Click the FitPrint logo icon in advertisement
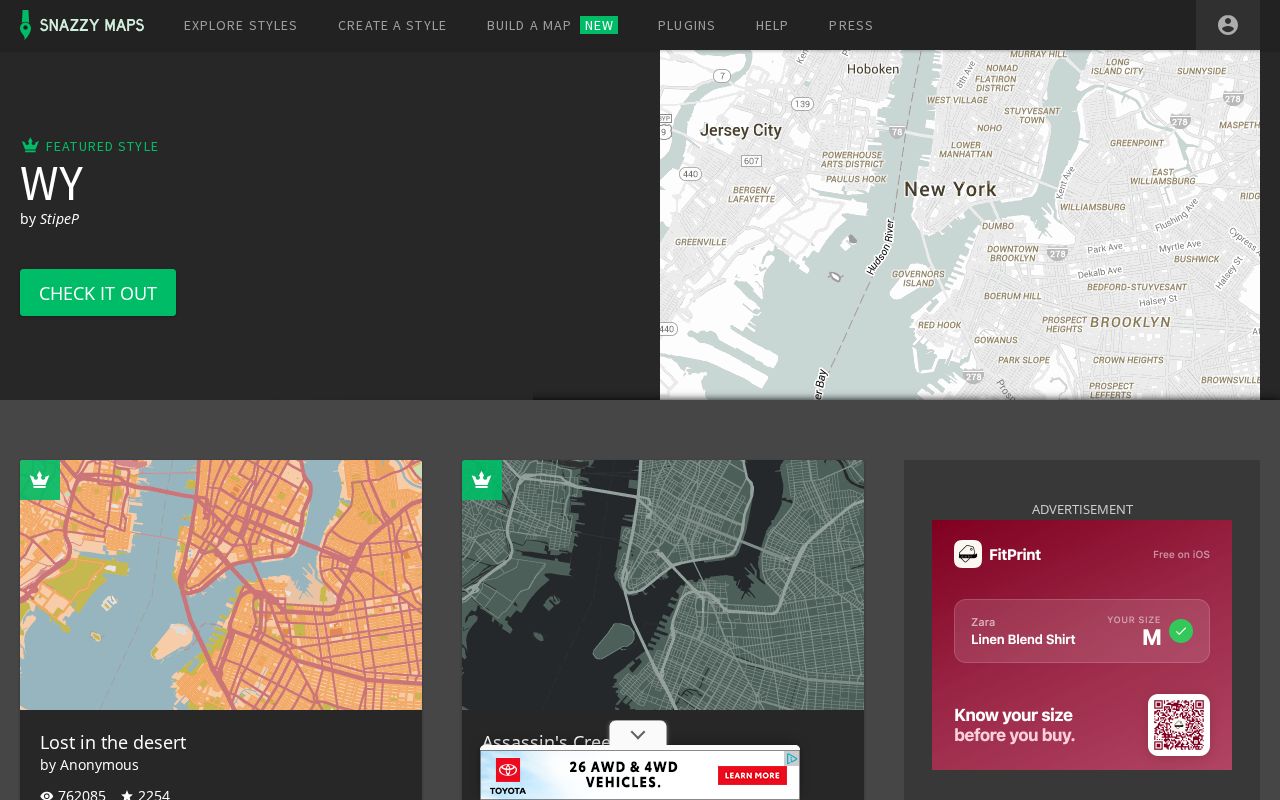The image size is (1280, 800). click(968, 554)
